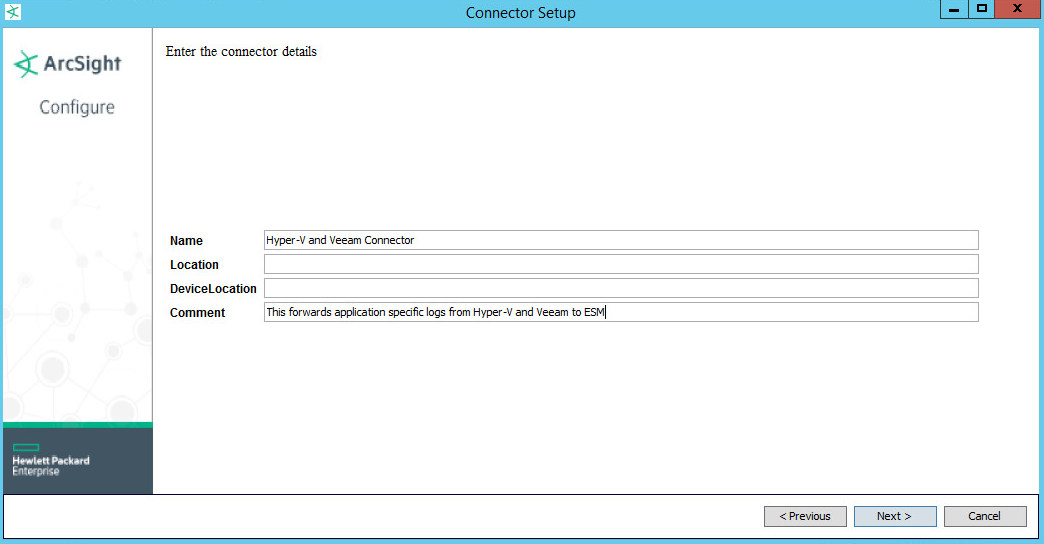Image resolution: width=1044 pixels, height=544 pixels.
Task: Click the Comment field label
Action: point(197,313)
